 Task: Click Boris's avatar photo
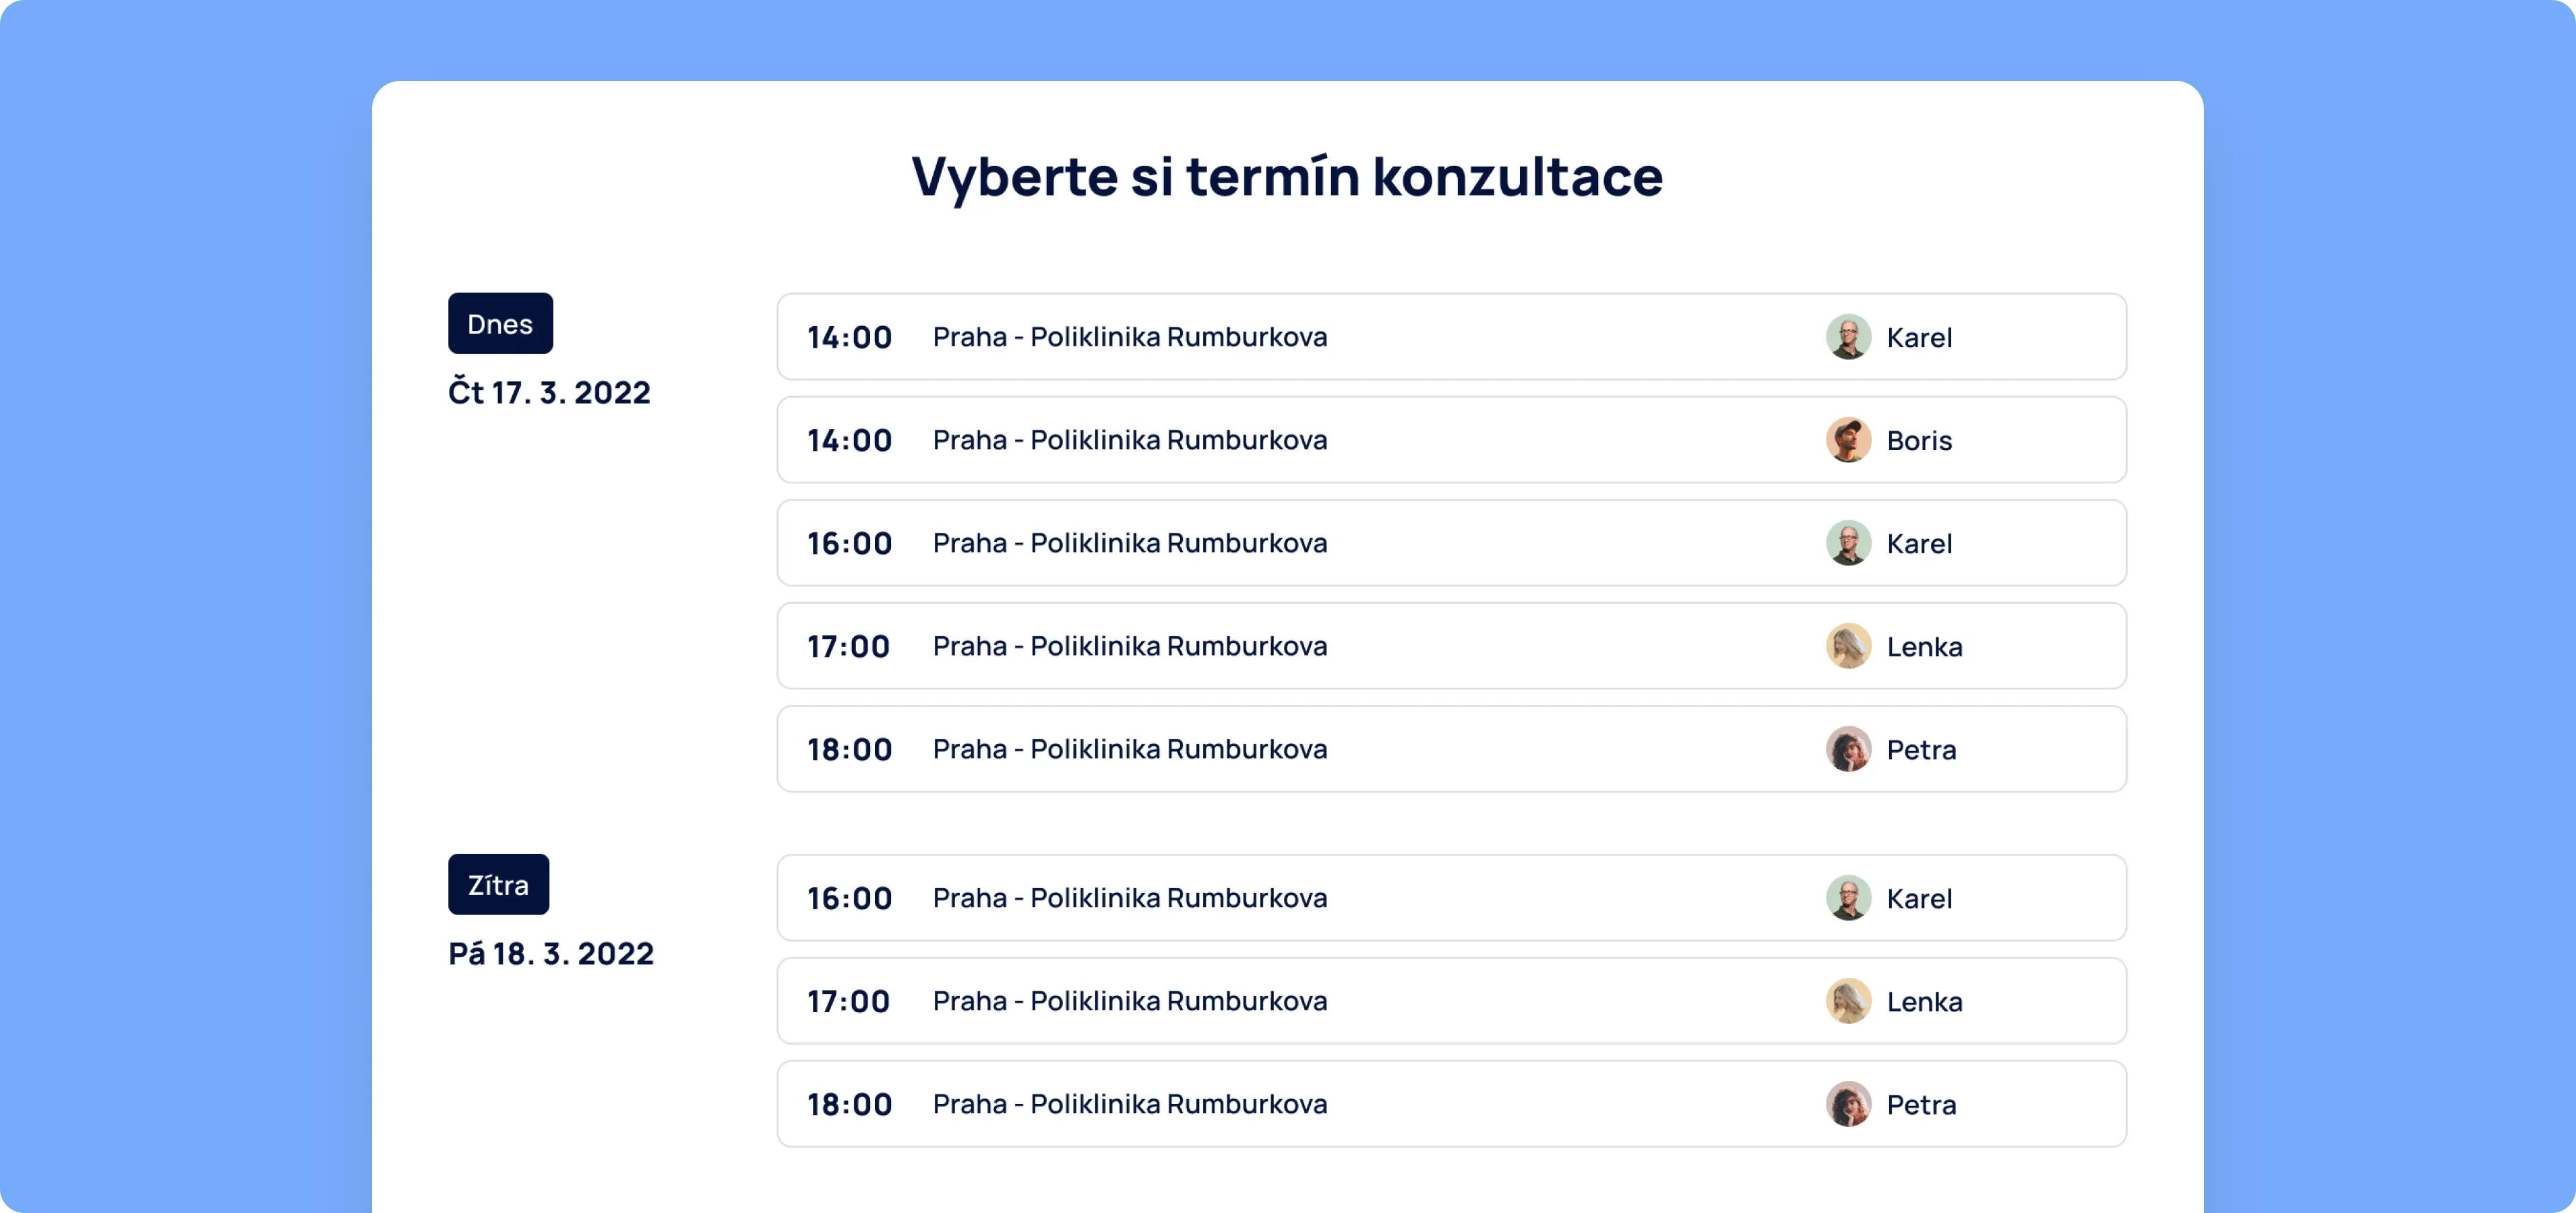(x=1848, y=440)
